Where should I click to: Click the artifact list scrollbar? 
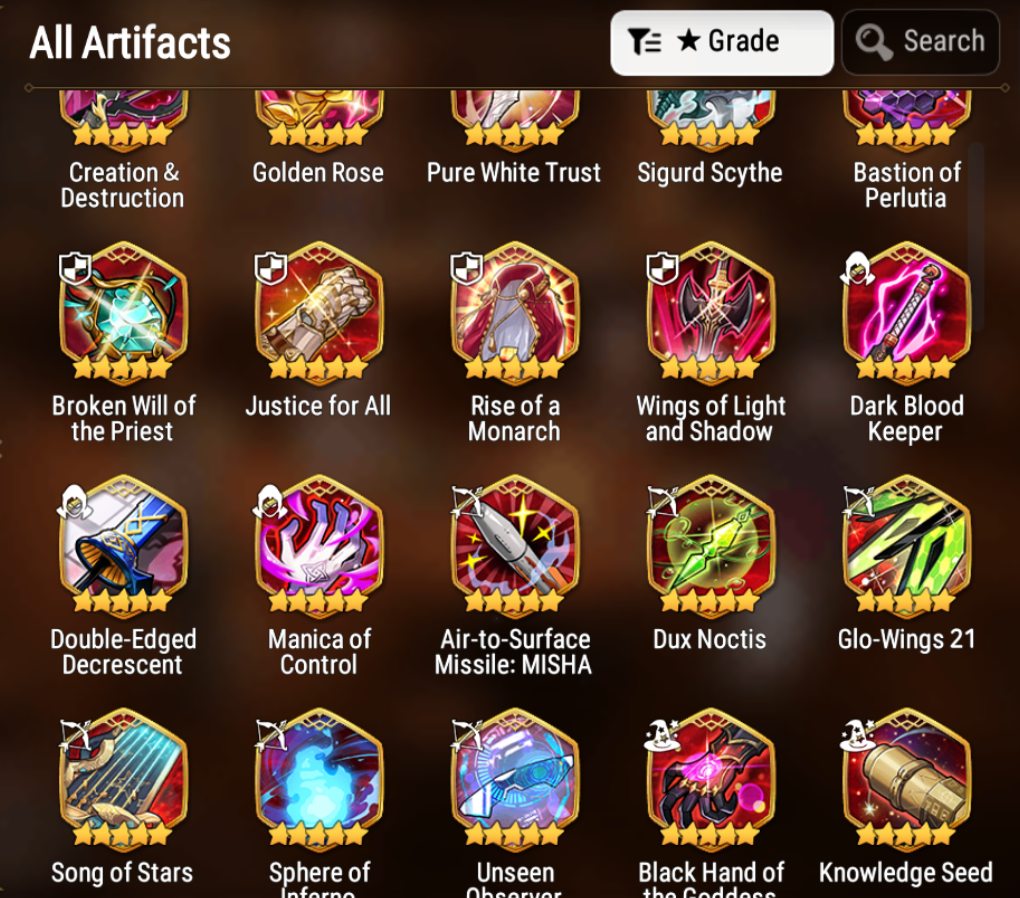tap(976, 238)
